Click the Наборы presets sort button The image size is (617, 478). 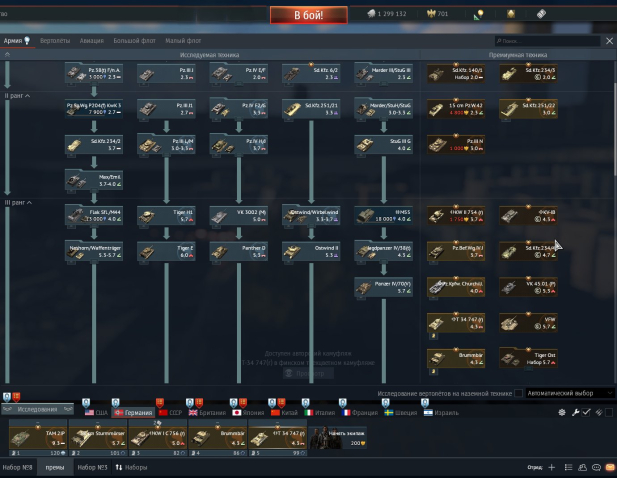(x=131, y=467)
